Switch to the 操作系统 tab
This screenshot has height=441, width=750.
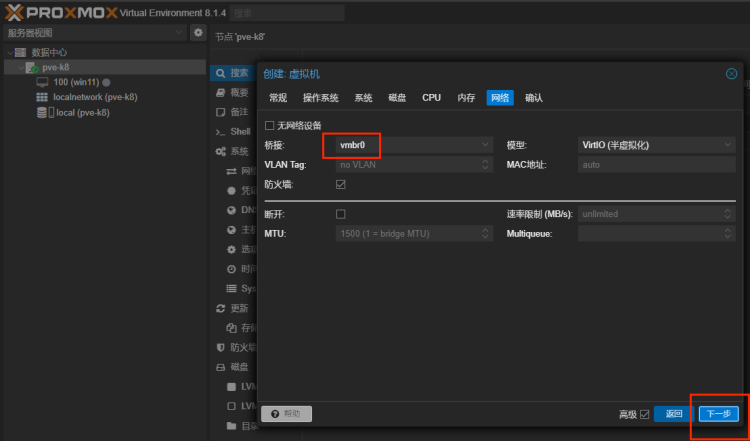[320, 98]
